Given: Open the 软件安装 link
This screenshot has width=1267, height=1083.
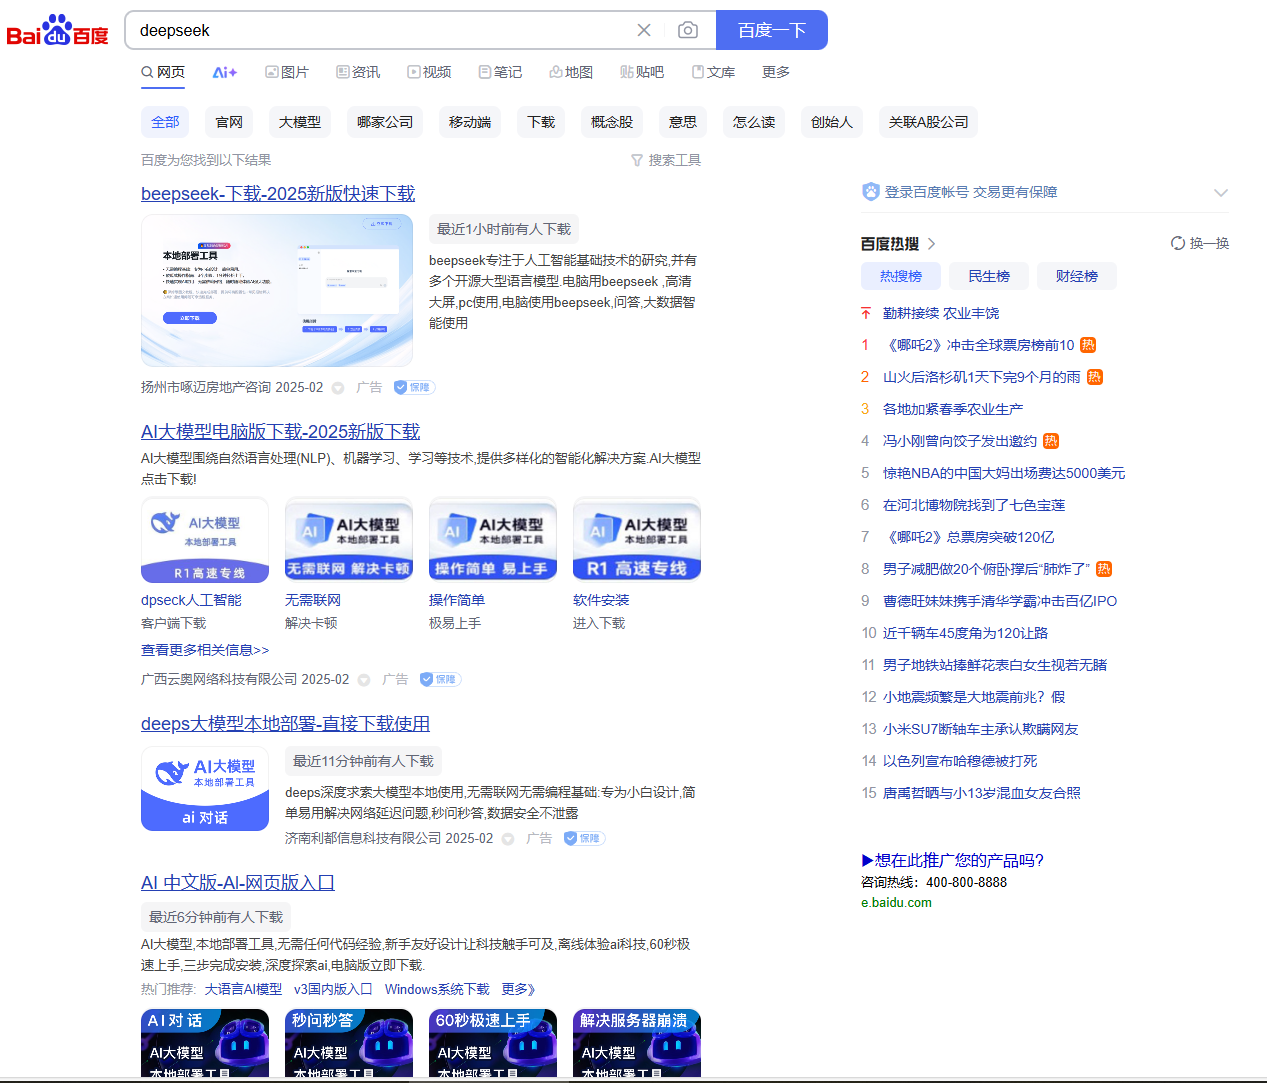Looking at the screenshot, I should [601, 600].
